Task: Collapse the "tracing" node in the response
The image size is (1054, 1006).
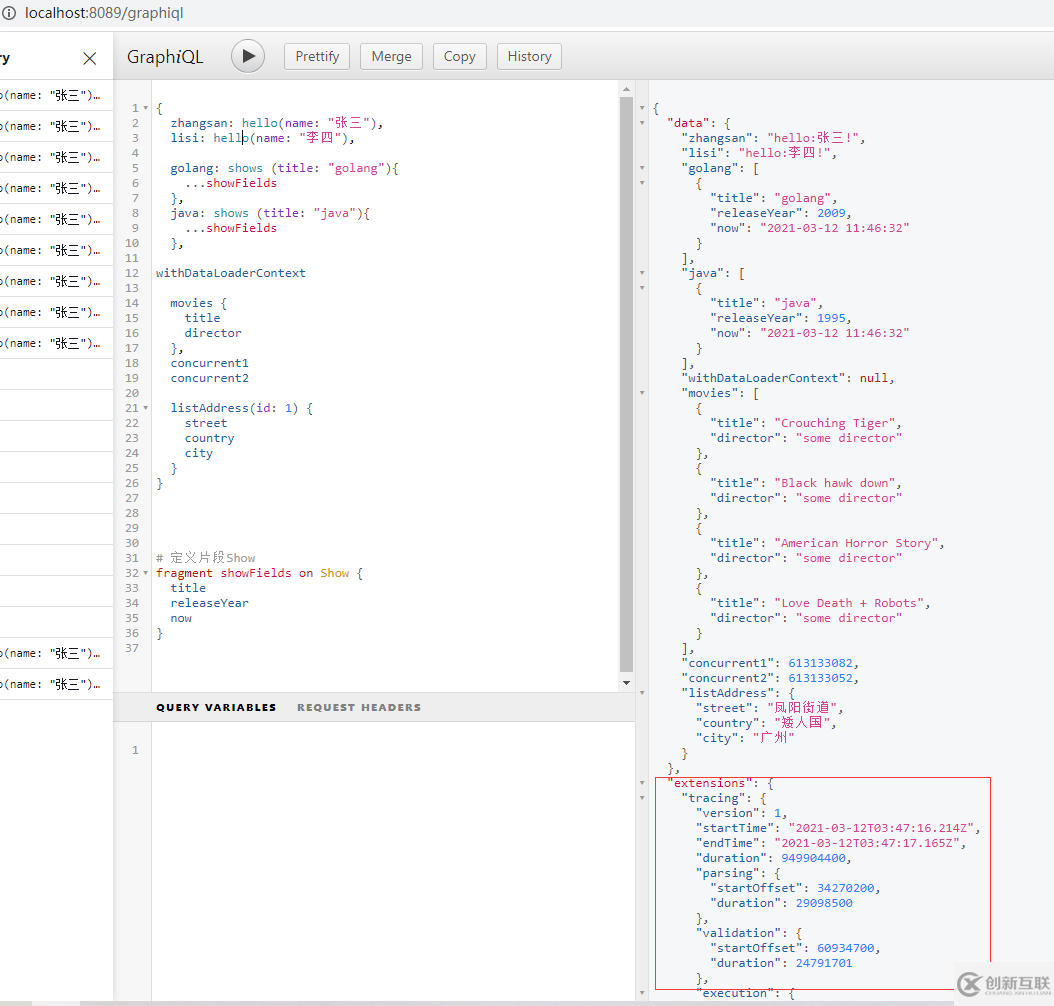Action: pyautogui.click(x=642, y=798)
